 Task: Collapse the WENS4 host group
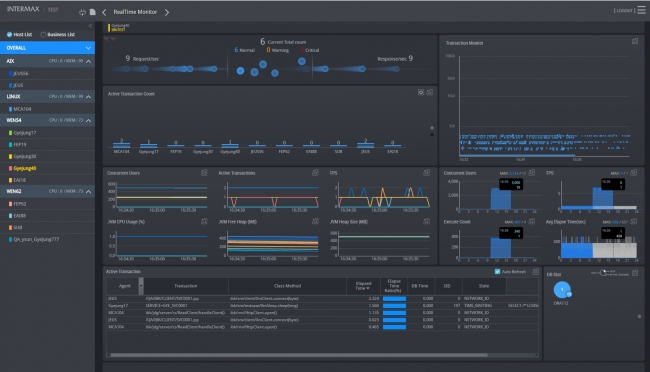88,121
